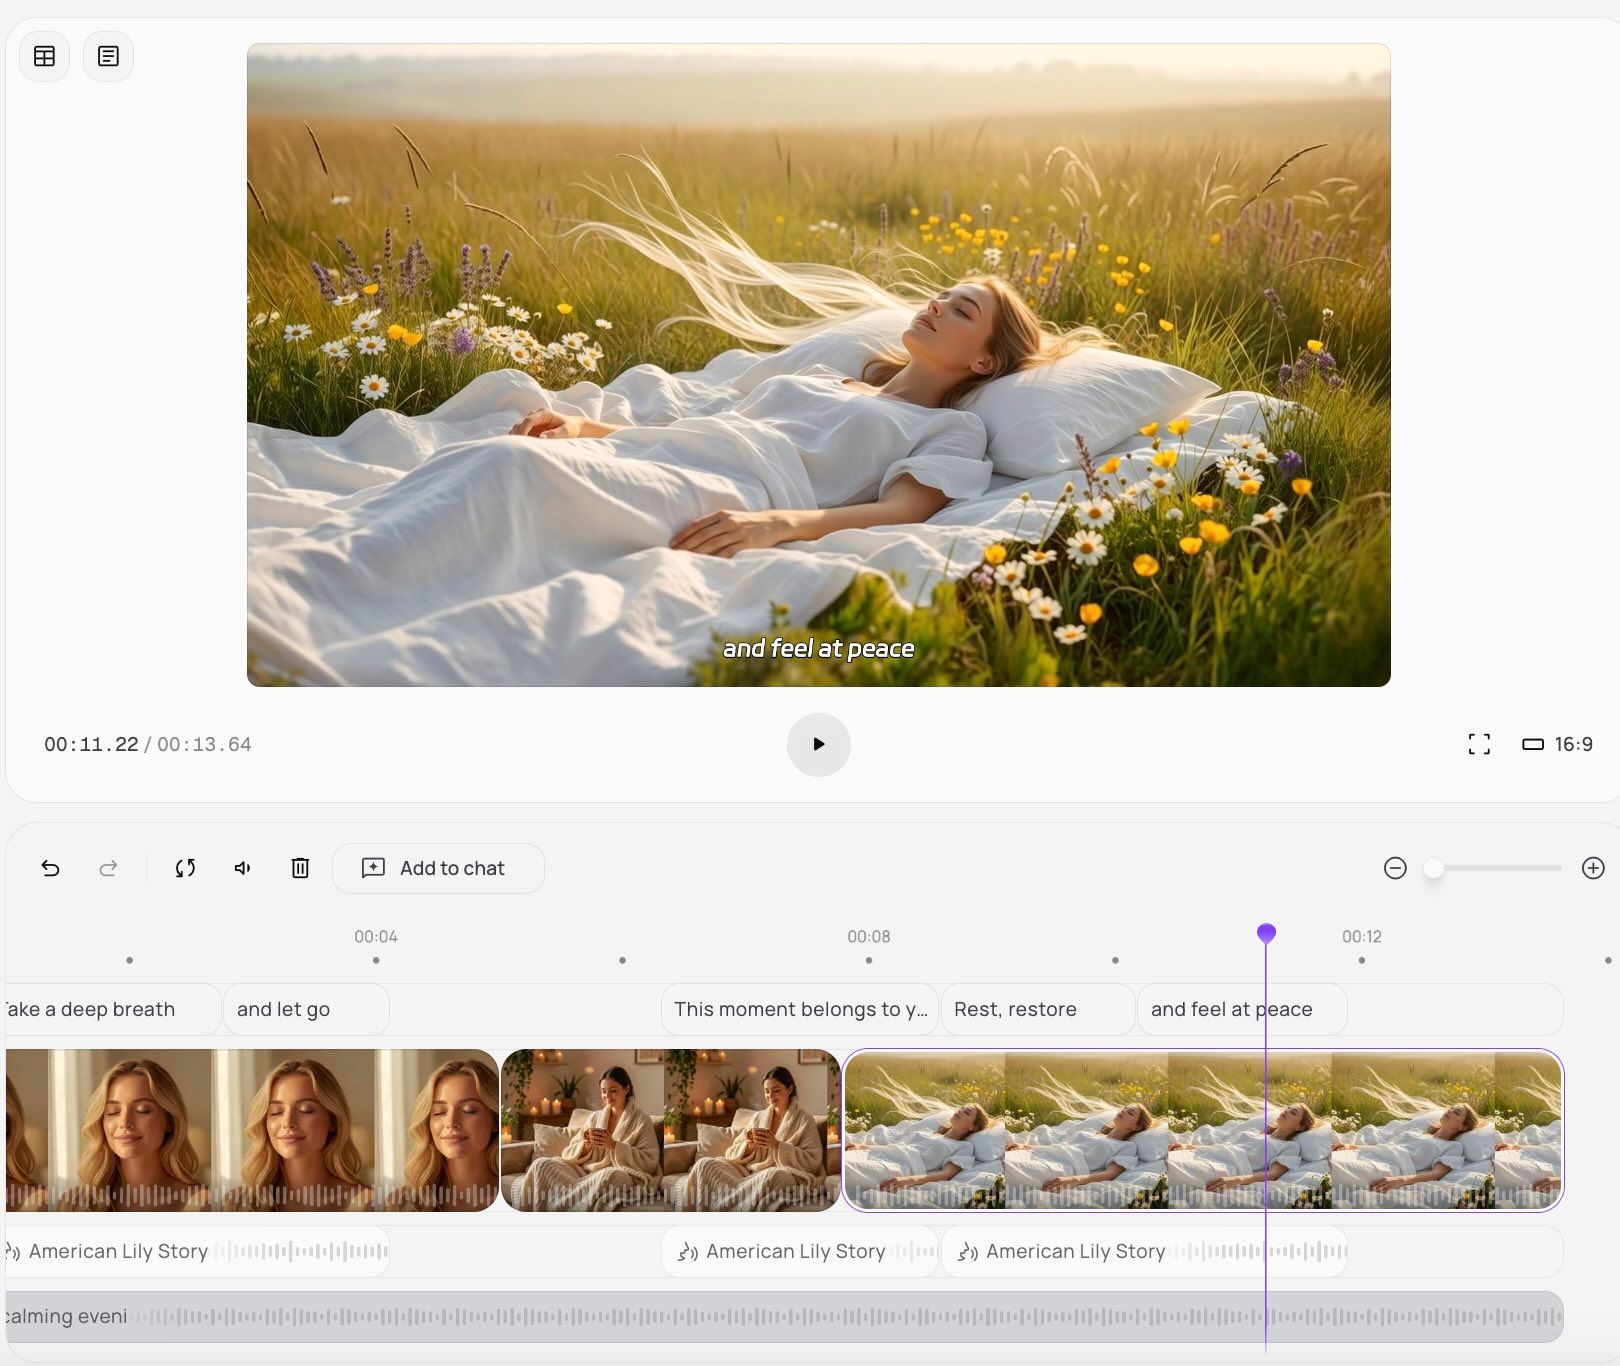
Task: Open the volume speaker icon
Action: click(x=243, y=868)
